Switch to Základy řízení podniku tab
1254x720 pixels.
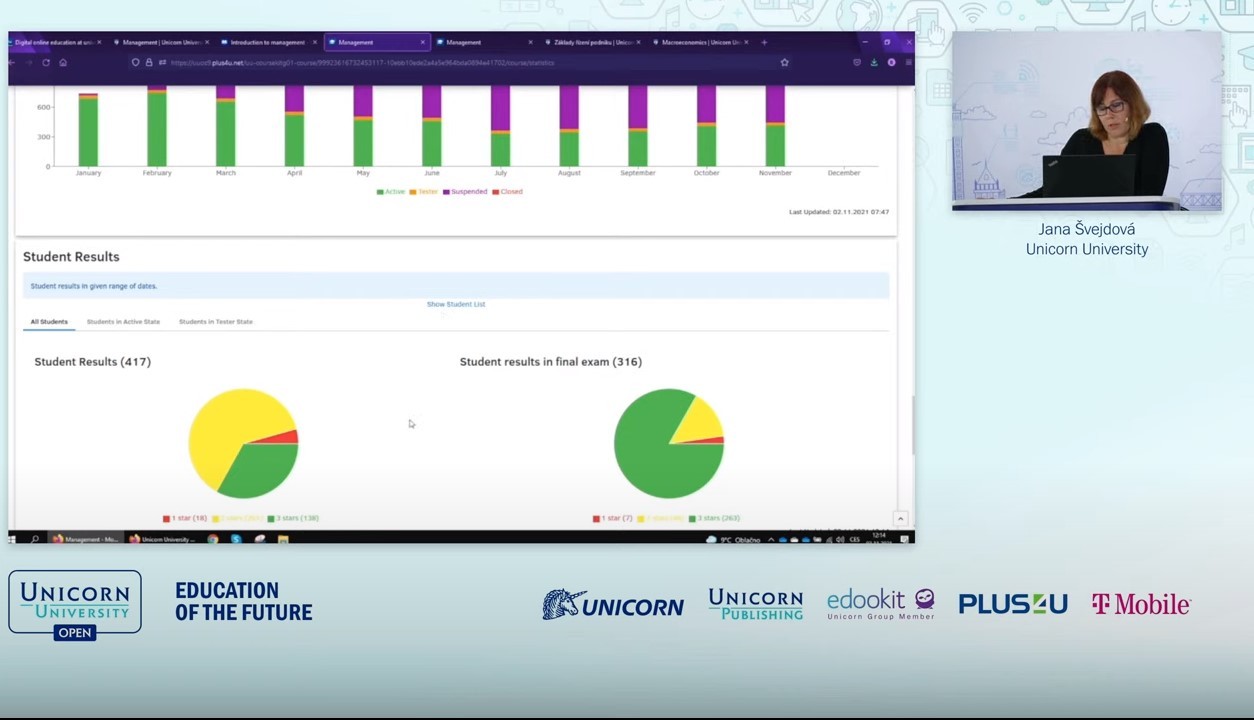click(x=593, y=42)
